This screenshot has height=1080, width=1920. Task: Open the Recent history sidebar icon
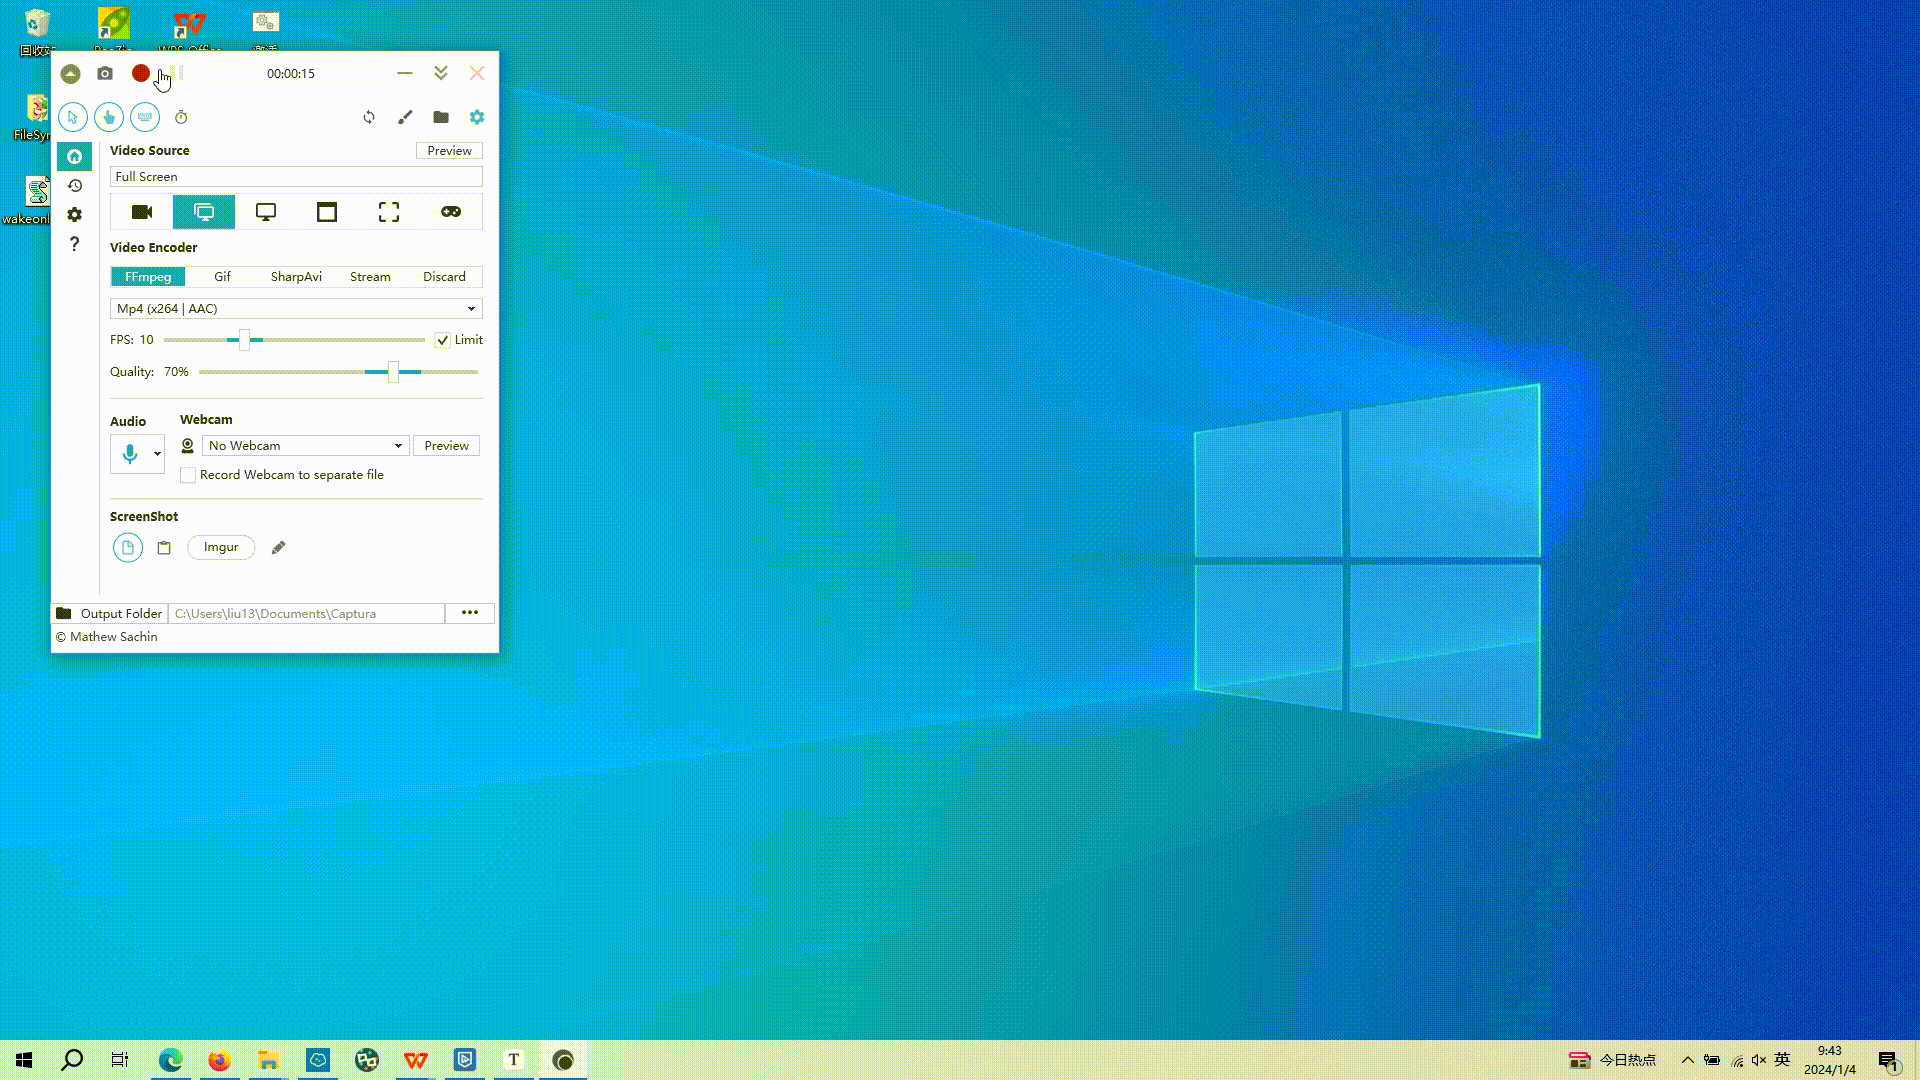click(75, 186)
